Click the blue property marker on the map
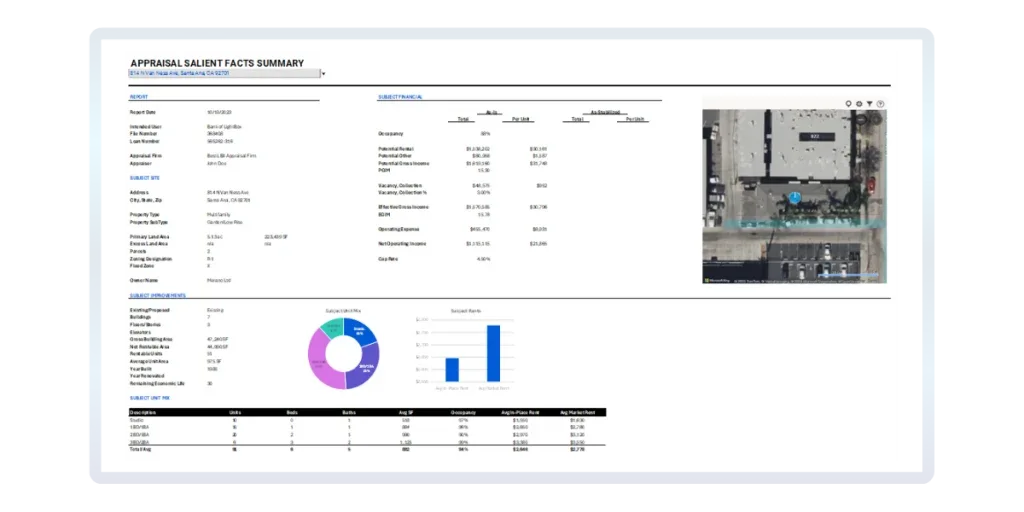This screenshot has width=1024, height=512. coord(794,197)
